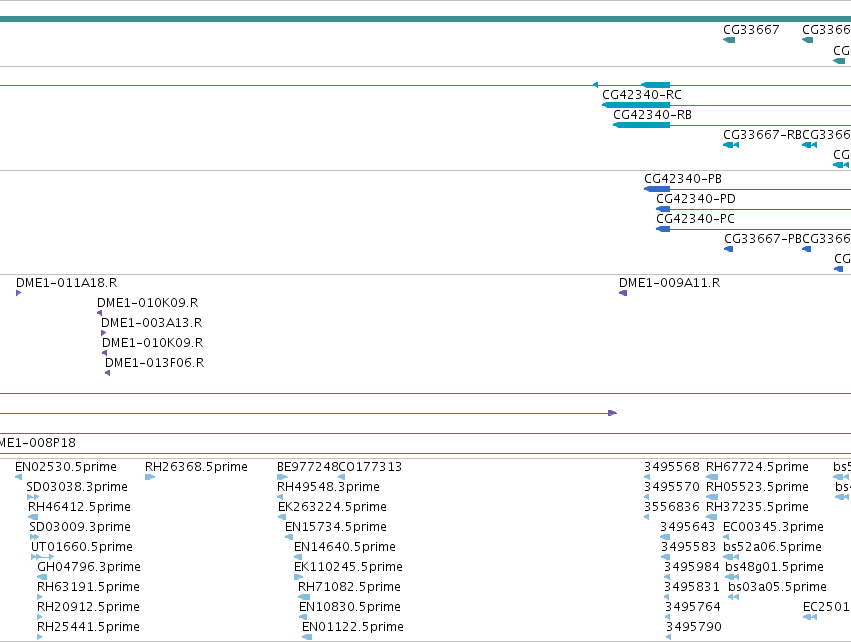
Task: Click the RH26368.5prime EST arrow glyph
Action: 150,477
